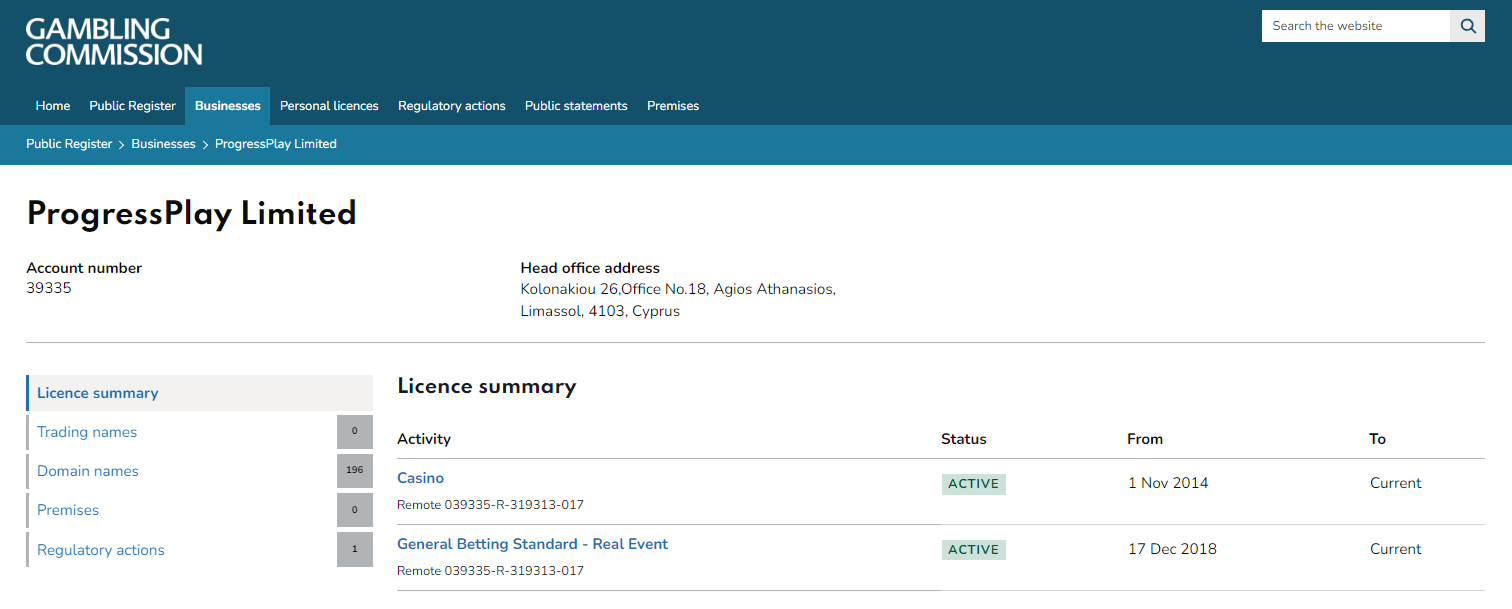Go to the Home menu item

click(x=53, y=106)
